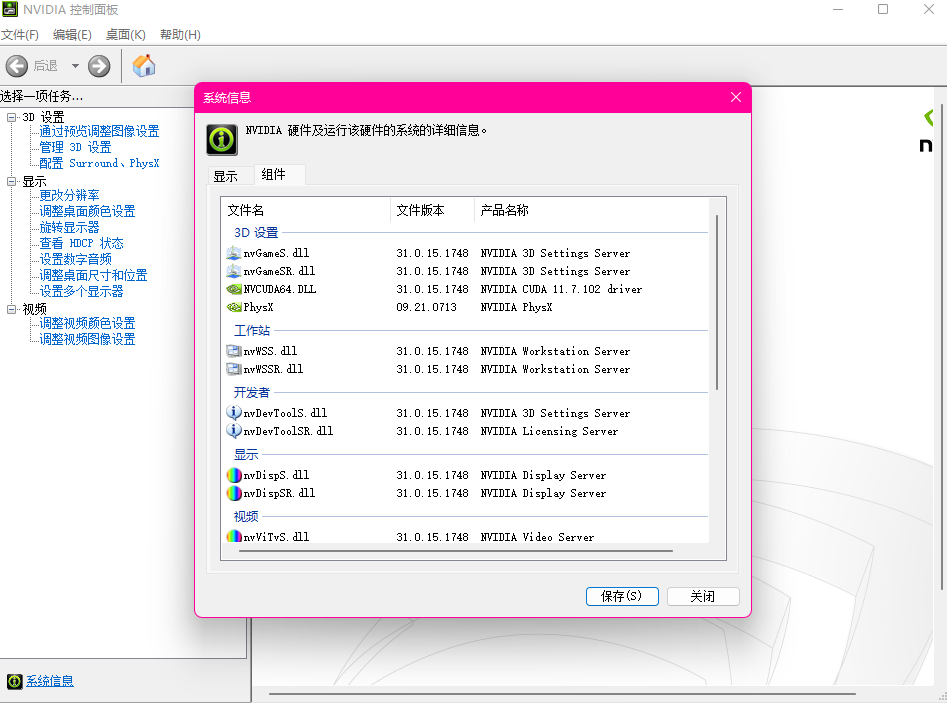Open 查看 HDCP 状态 task
The height and width of the screenshot is (703, 947).
coord(82,243)
